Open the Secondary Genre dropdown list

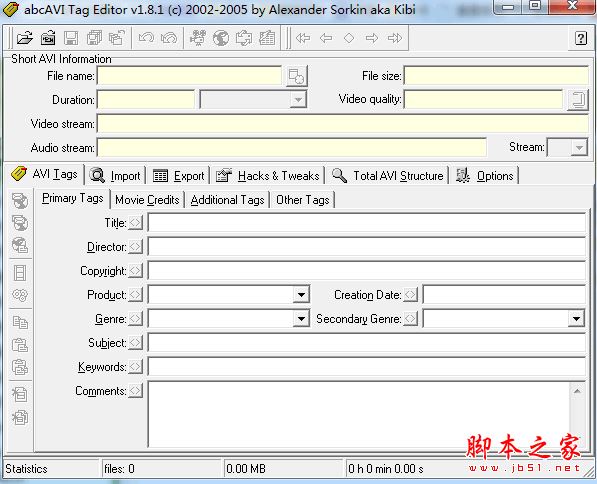576,319
